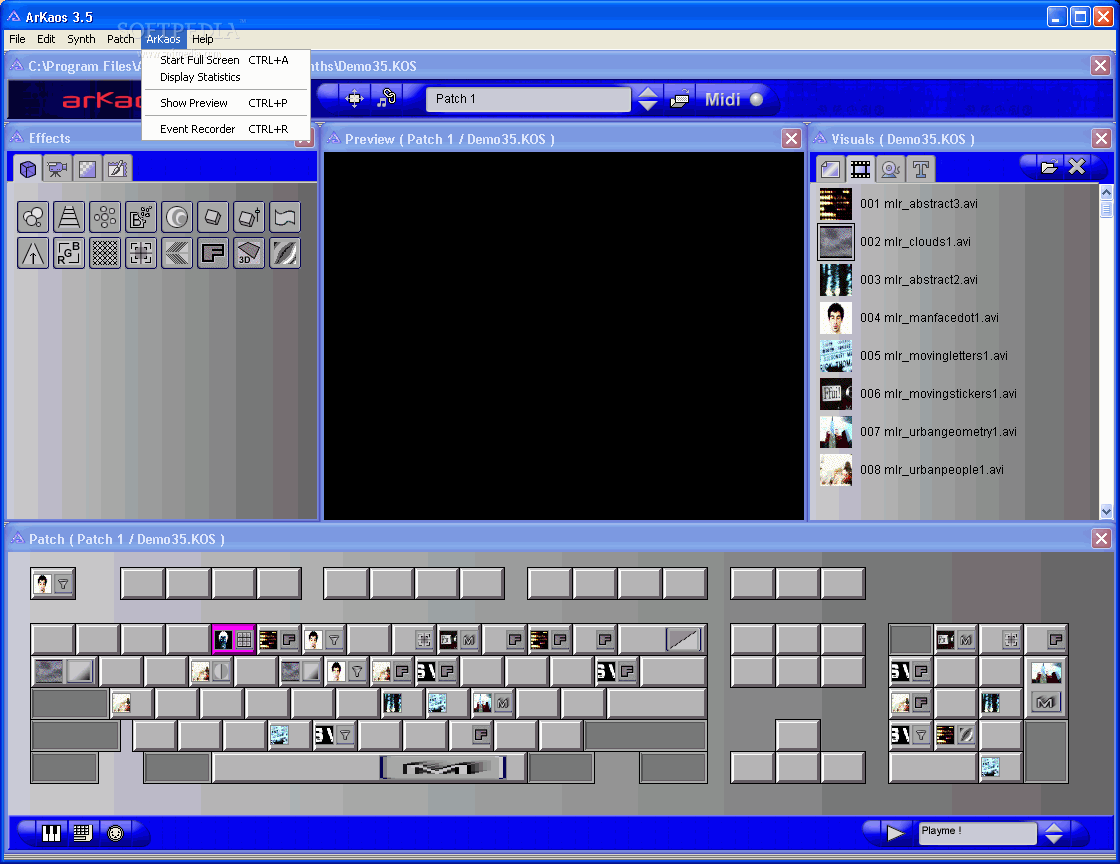The height and width of the screenshot is (864, 1120).
Task: Click the spacebar key with M logo
Action: [369, 768]
